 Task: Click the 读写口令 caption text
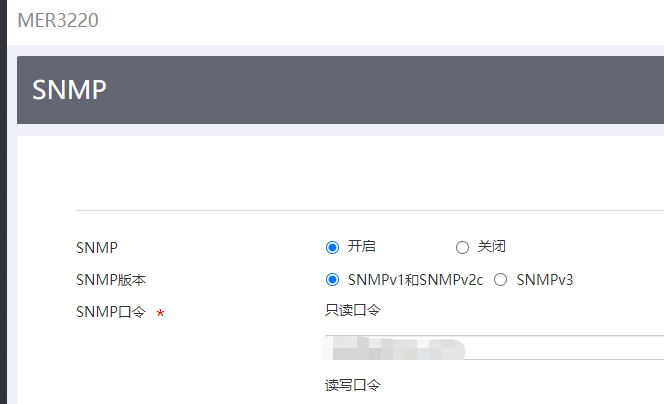pyautogui.click(x=352, y=384)
